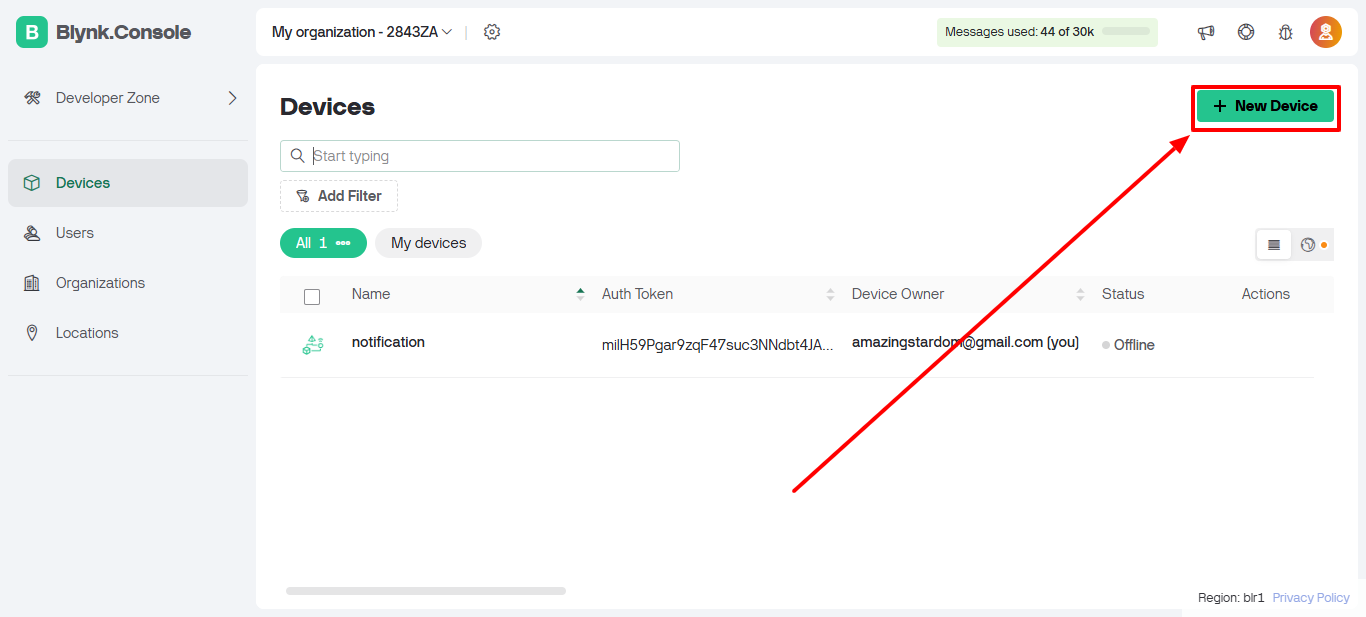Open organization settings gear icon

click(x=492, y=32)
